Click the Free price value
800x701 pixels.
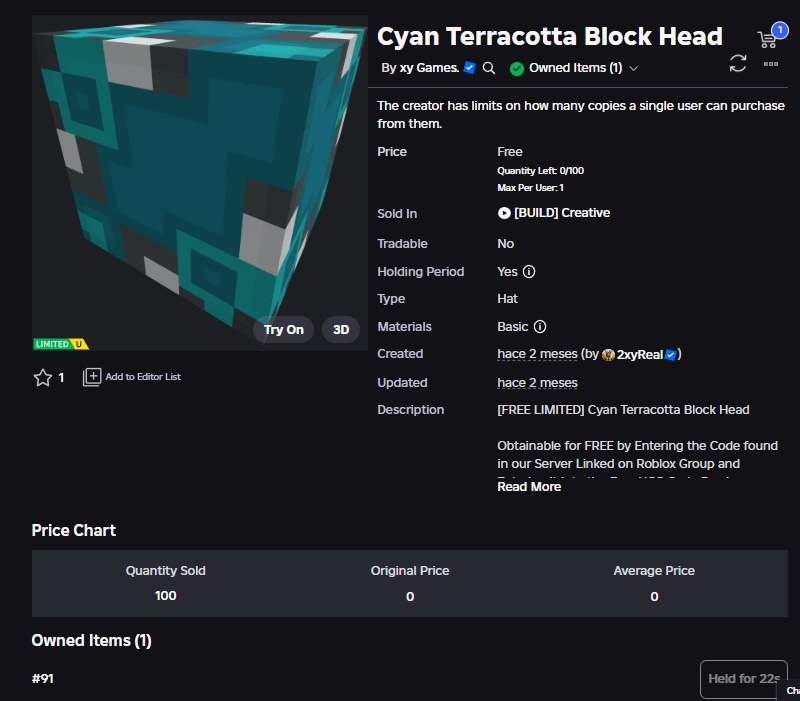pyautogui.click(x=510, y=152)
